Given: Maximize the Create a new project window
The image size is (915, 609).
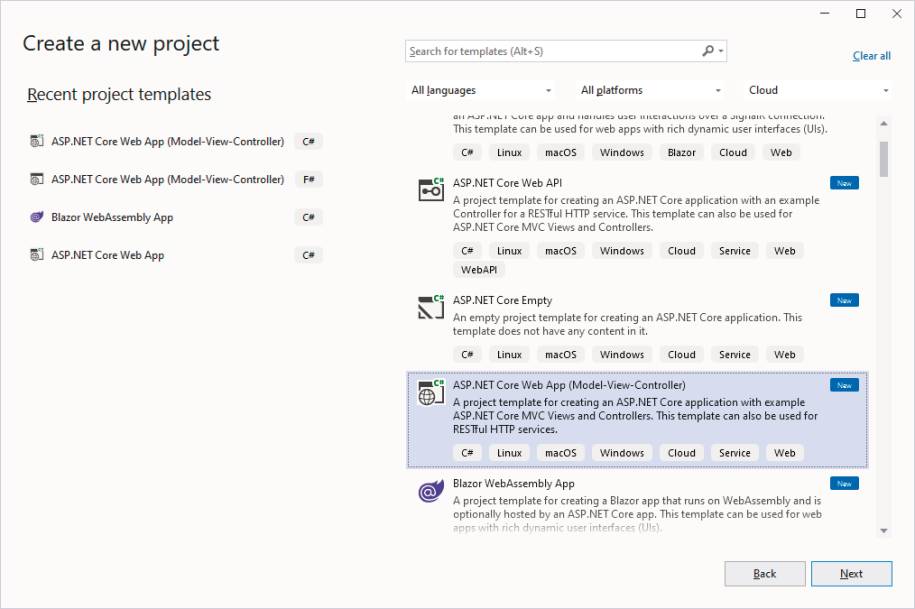Looking at the screenshot, I should (861, 13).
